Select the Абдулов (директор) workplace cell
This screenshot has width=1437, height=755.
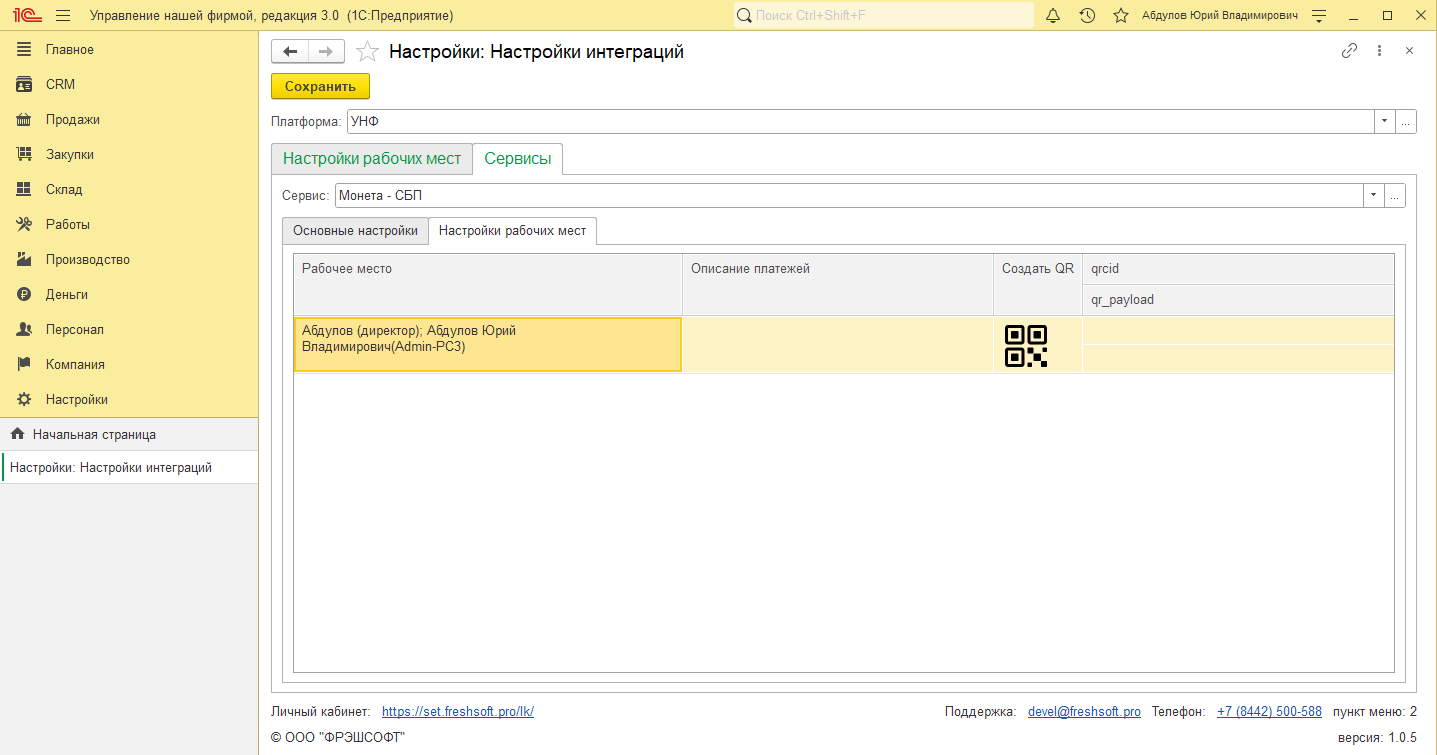click(488, 345)
